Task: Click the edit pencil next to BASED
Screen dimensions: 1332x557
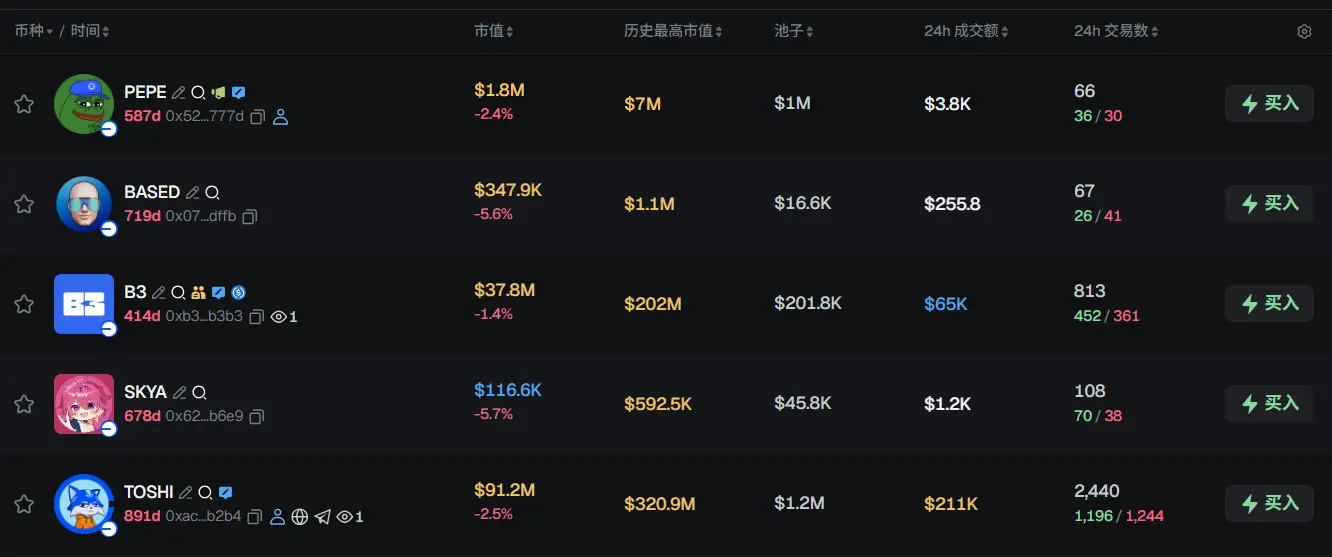Action: pos(192,192)
